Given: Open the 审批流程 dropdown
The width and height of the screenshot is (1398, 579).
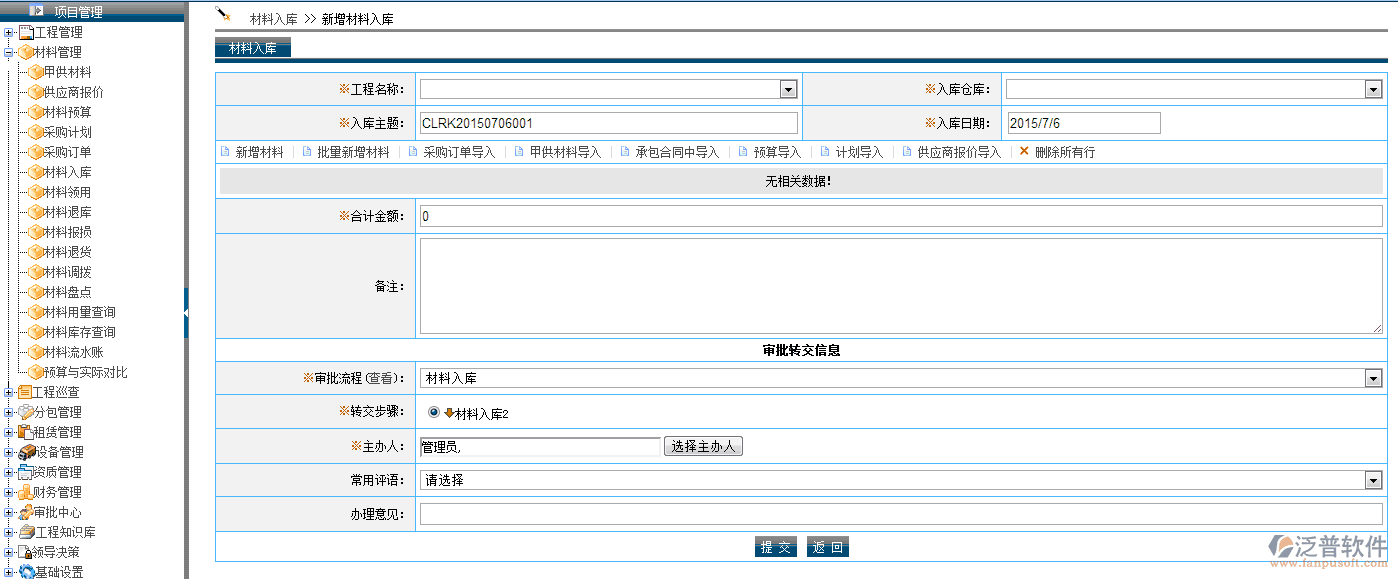Looking at the screenshot, I should click(1373, 378).
